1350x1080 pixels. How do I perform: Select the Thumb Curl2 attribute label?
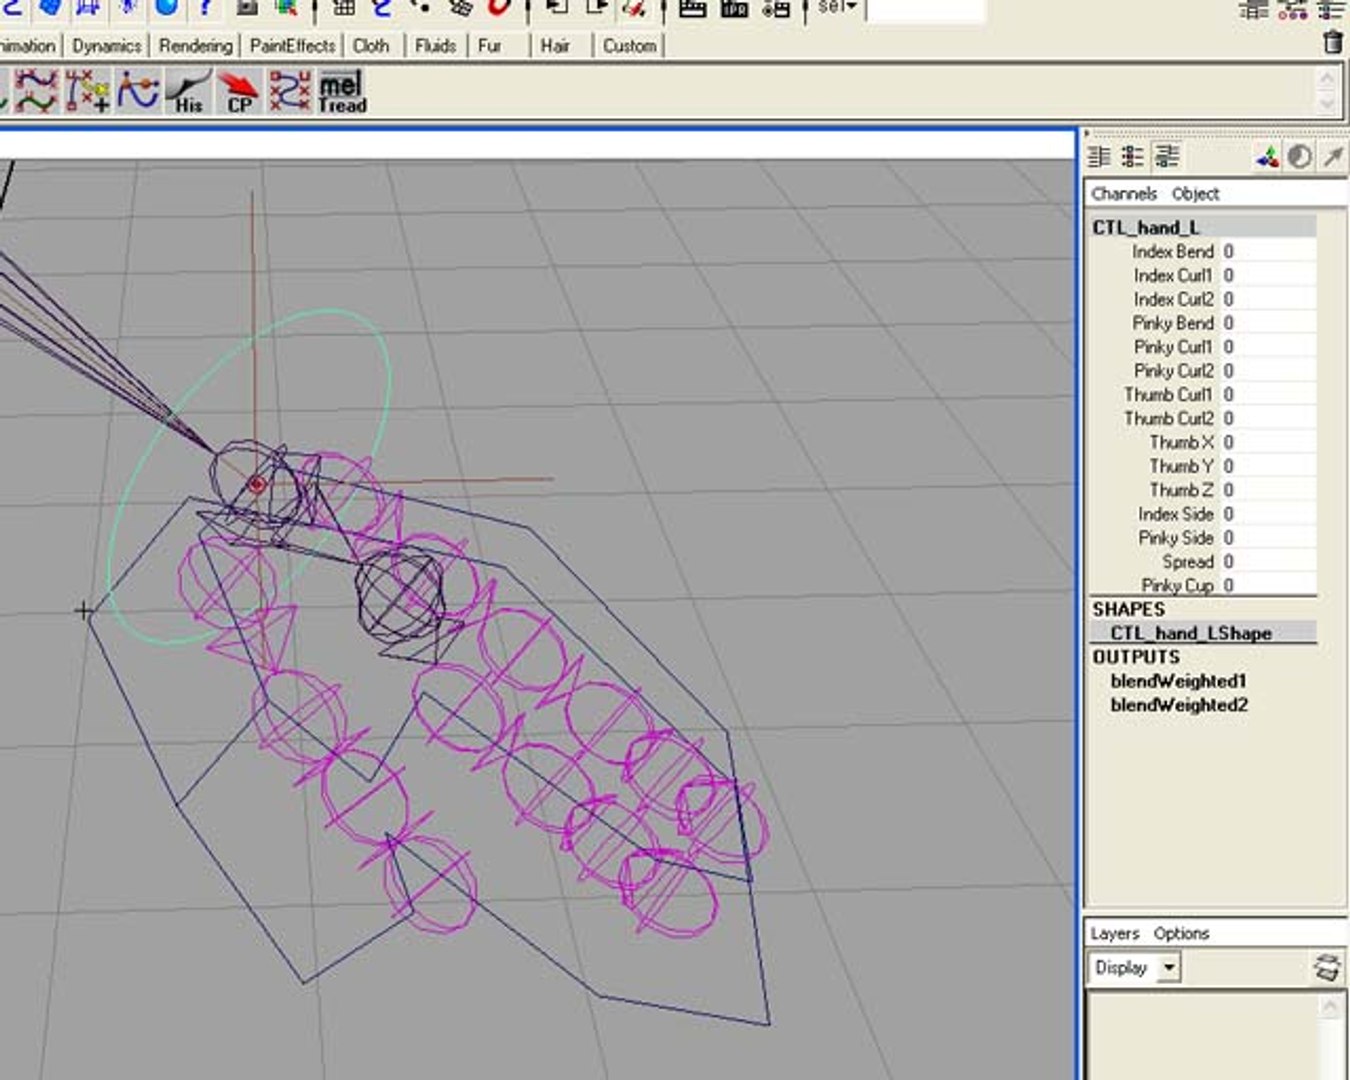[x=1168, y=418]
